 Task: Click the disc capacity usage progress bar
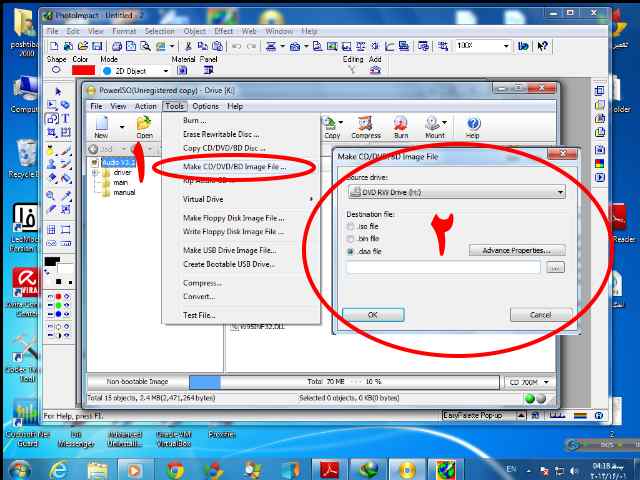point(344,382)
